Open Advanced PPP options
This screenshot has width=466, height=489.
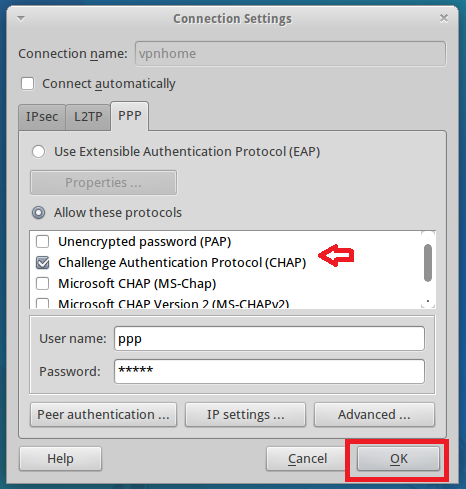[x=374, y=415]
